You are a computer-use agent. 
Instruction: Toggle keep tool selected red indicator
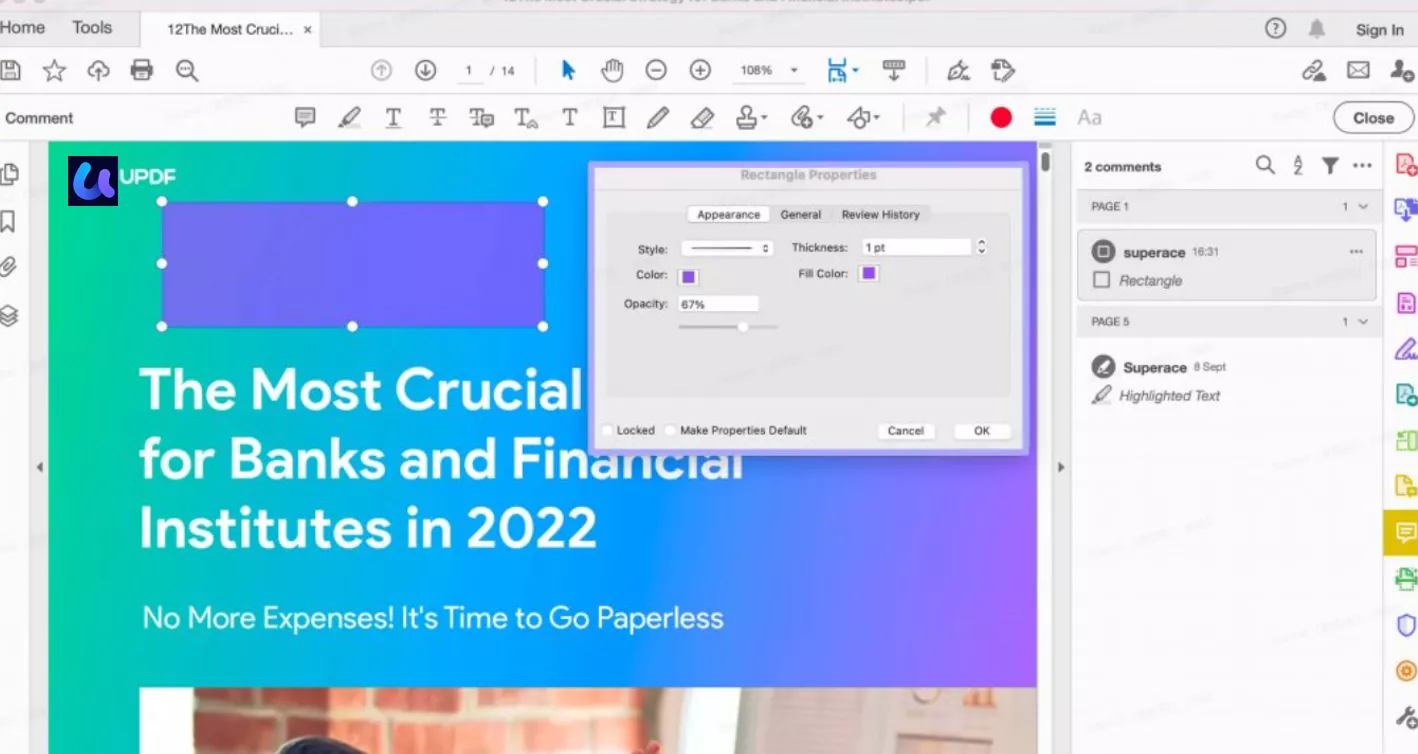pyautogui.click(x=1000, y=117)
